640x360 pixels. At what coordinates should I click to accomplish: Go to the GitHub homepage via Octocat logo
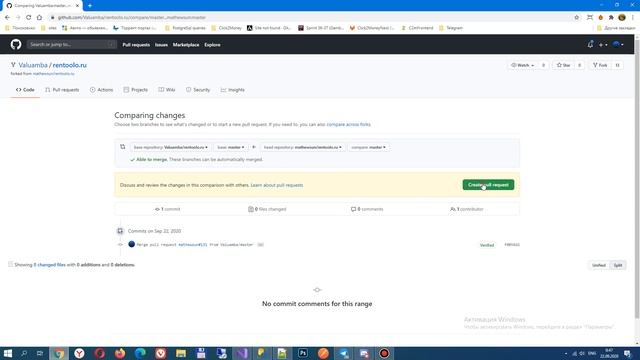[16, 44]
